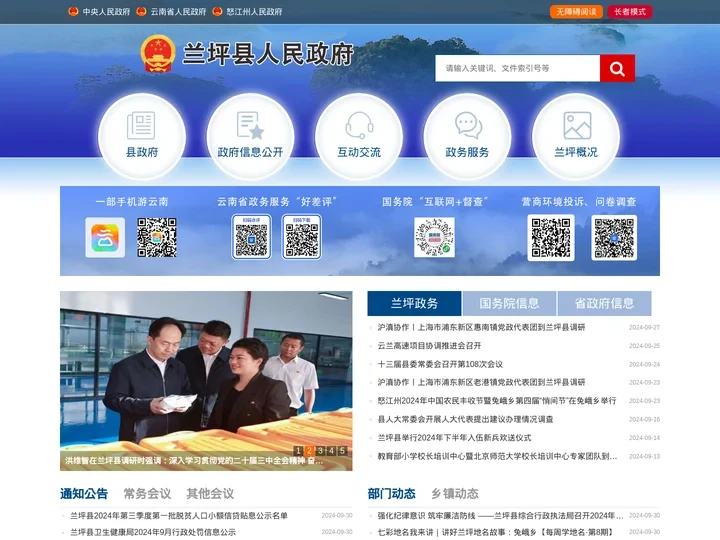Select 乡镇动态 tab
This screenshot has width=720, height=540.
point(455,494)
